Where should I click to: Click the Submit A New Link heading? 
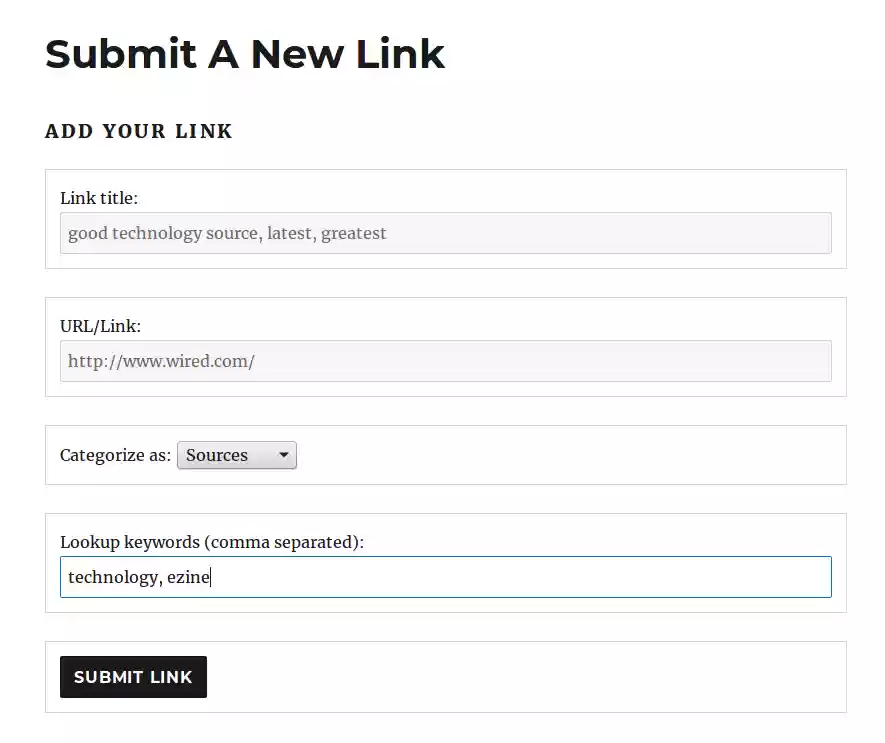click(x=244, y=55)
